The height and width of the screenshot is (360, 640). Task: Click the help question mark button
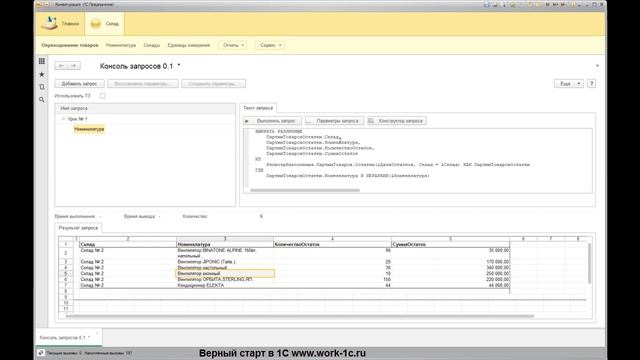pos(591,84)
